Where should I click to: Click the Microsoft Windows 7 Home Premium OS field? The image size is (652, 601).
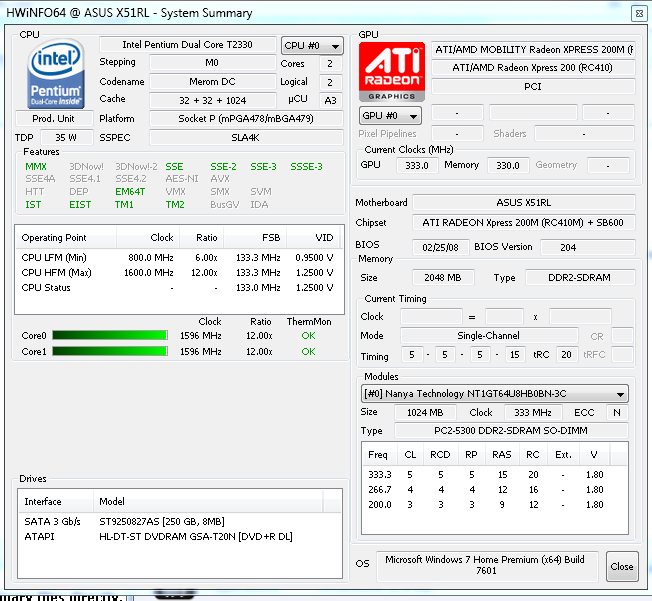point(487,565)
